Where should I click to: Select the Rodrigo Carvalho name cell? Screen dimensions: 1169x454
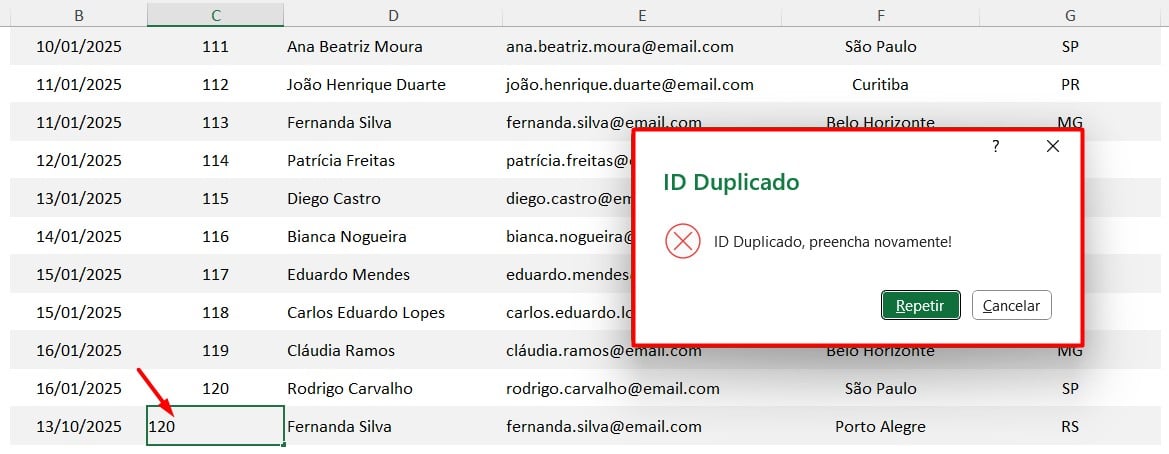(x=393, y=388)
